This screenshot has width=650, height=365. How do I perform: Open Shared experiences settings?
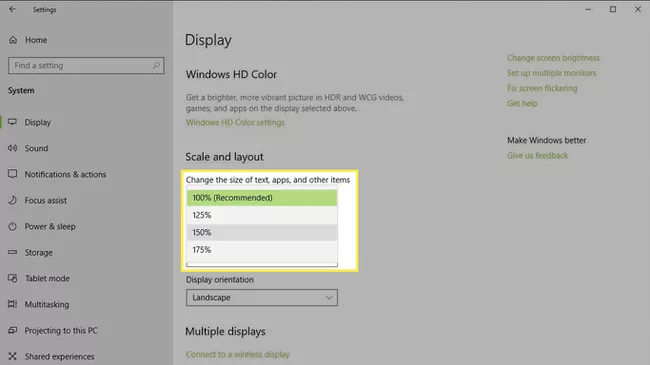pos(59,356)
